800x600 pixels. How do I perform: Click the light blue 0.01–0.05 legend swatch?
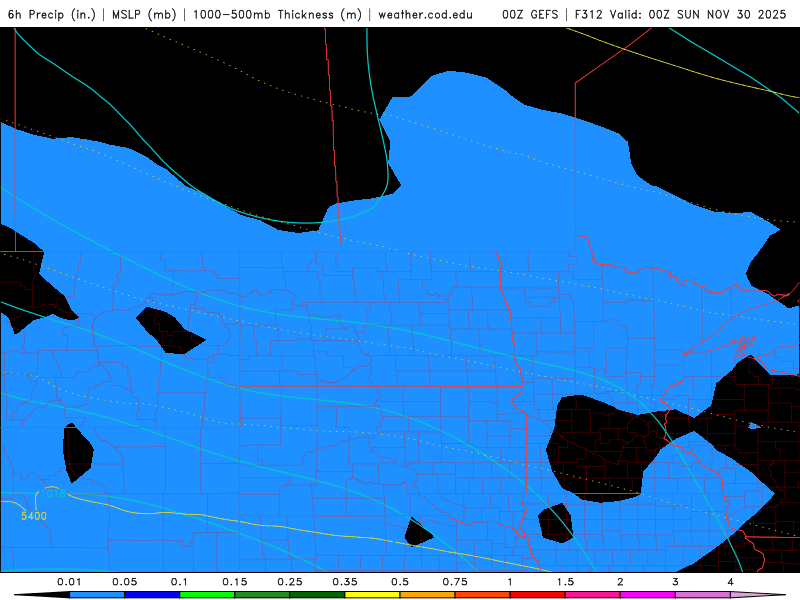click(97, 595)
